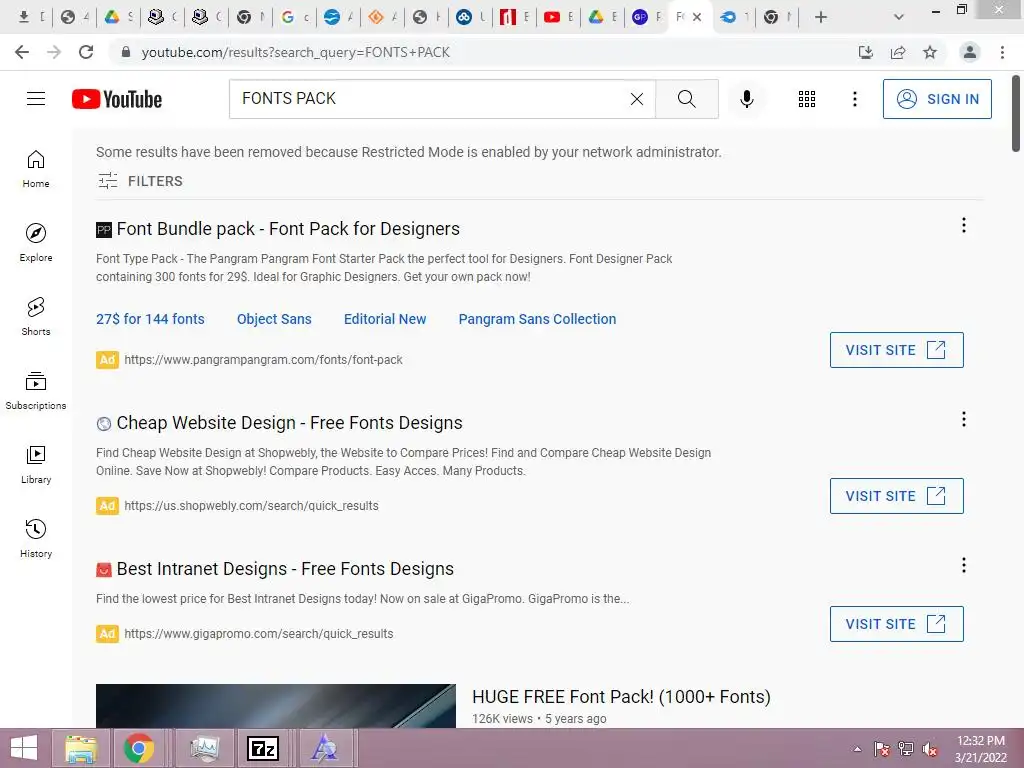Open Library in the sidebar
The image size is (1024, 768).
click(36, 464)
